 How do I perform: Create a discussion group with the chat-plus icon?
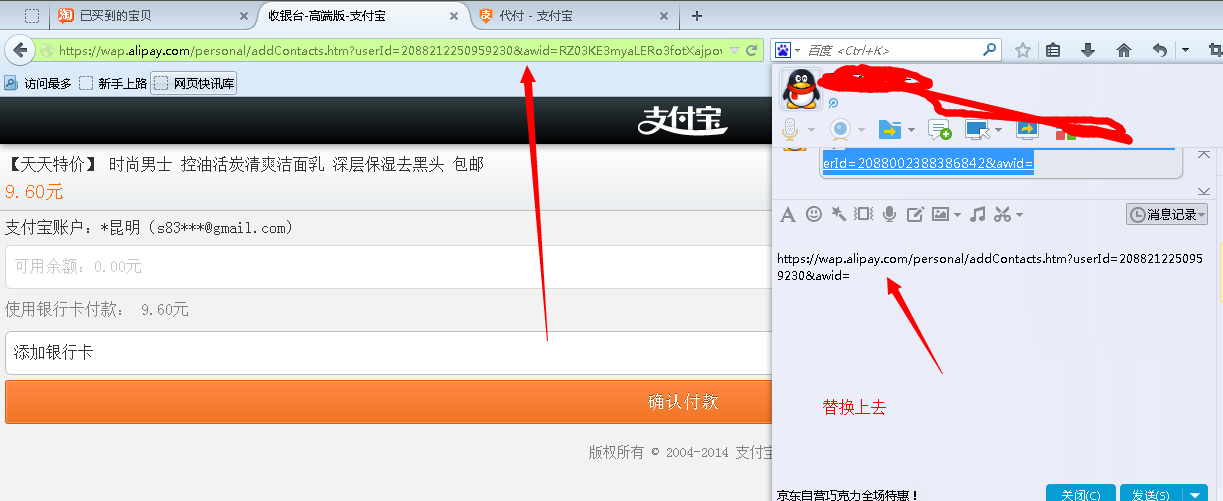[939, 129]
